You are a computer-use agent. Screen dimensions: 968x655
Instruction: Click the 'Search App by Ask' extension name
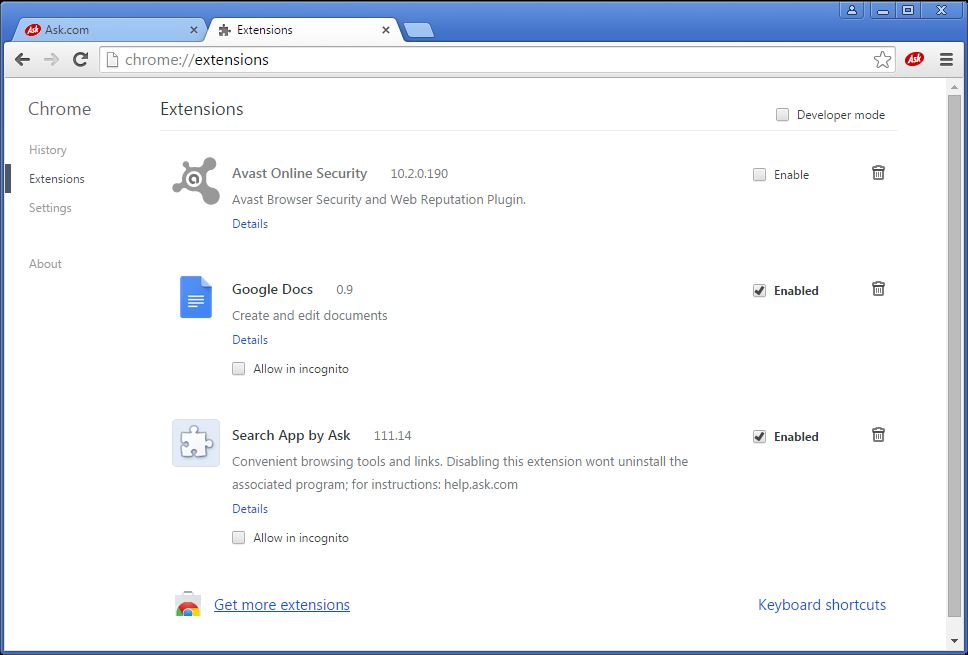click(291, 435)
